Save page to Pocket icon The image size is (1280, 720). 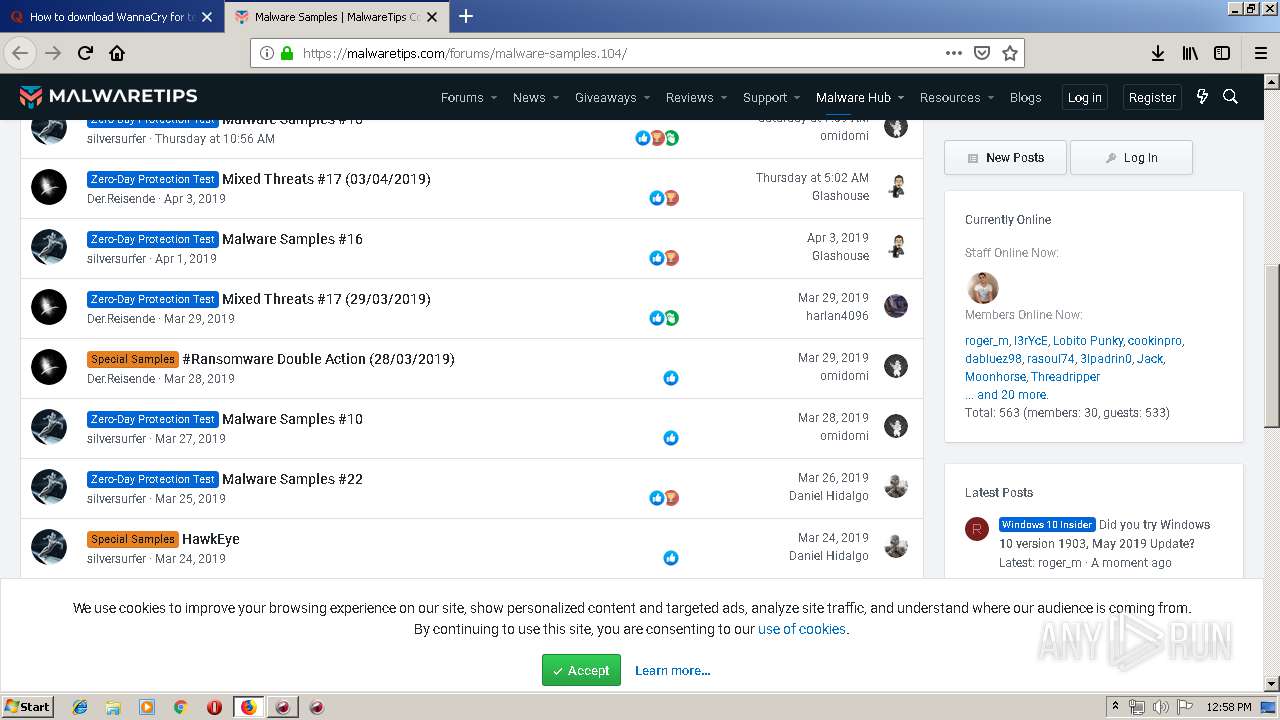click(x=982, y=53)
